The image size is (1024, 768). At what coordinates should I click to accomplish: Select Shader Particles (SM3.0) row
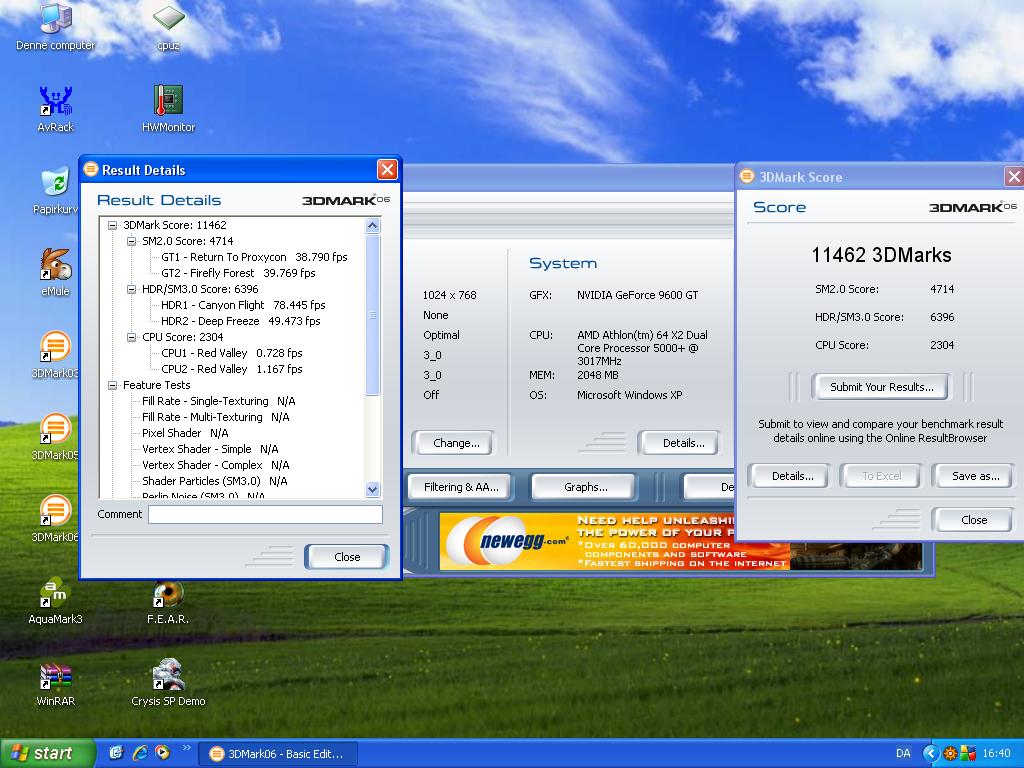(214, 481)
